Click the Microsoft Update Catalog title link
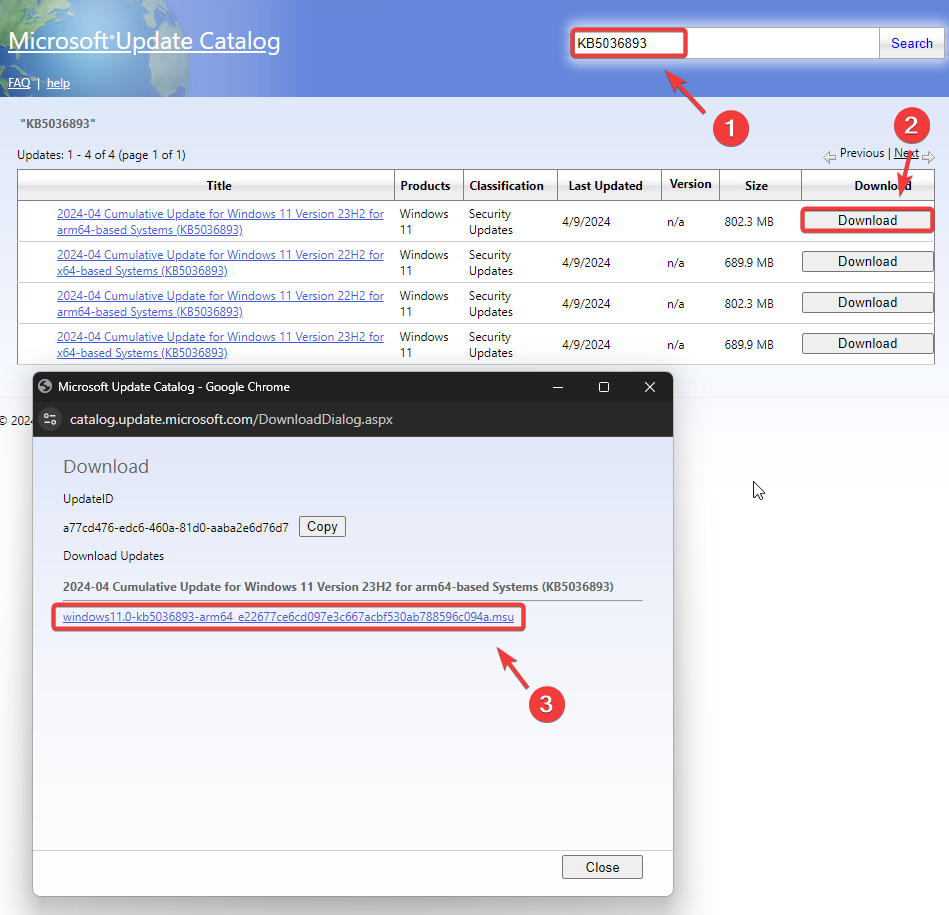The height and width of the screenshot is (915, 949). pos(144,41)
